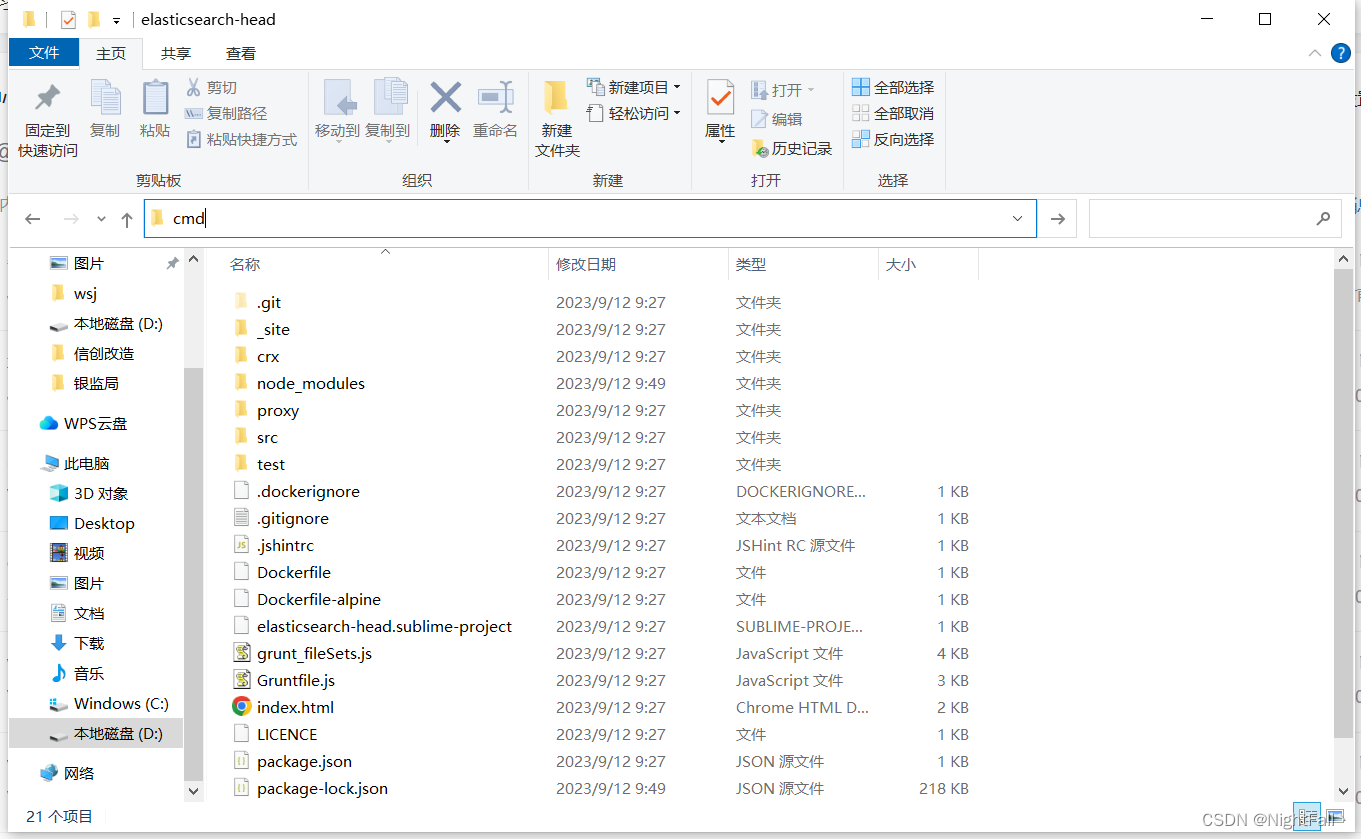The image size is (1361, 839).
Task: Select the proxy folder
Action: coord(277,410)
